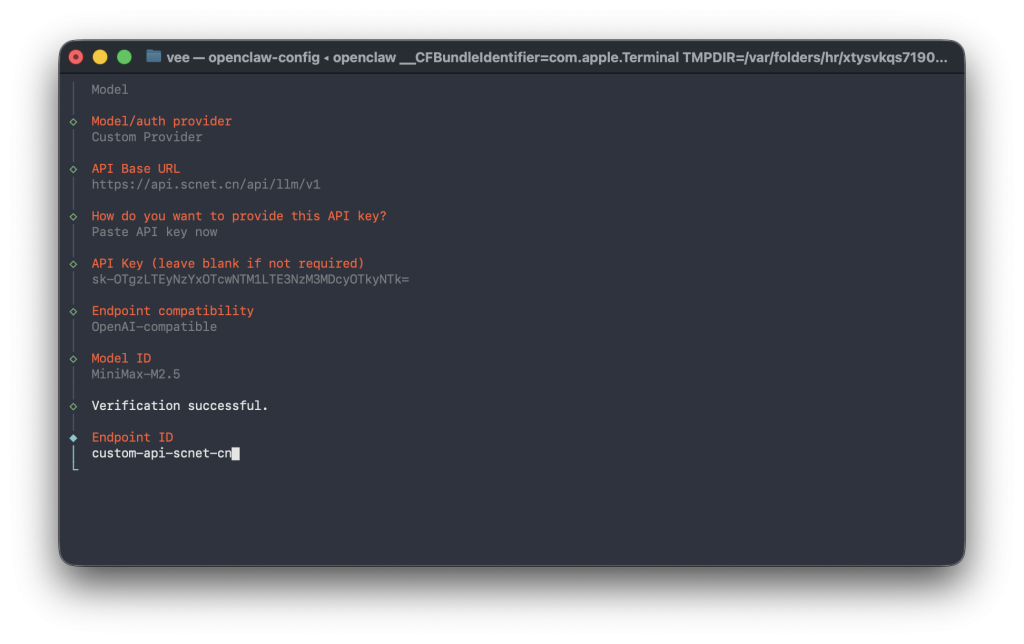
Task: Click the Verification successful message
Action: [x=180, y=406]
